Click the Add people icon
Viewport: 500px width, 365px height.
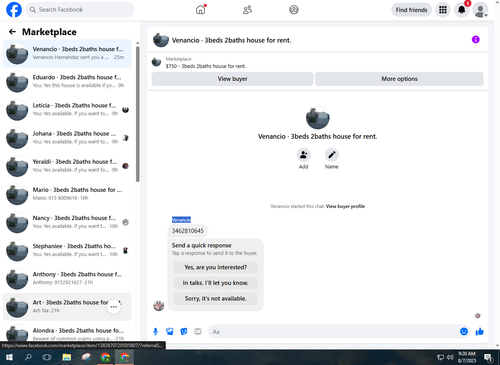(x=304, y=155)
